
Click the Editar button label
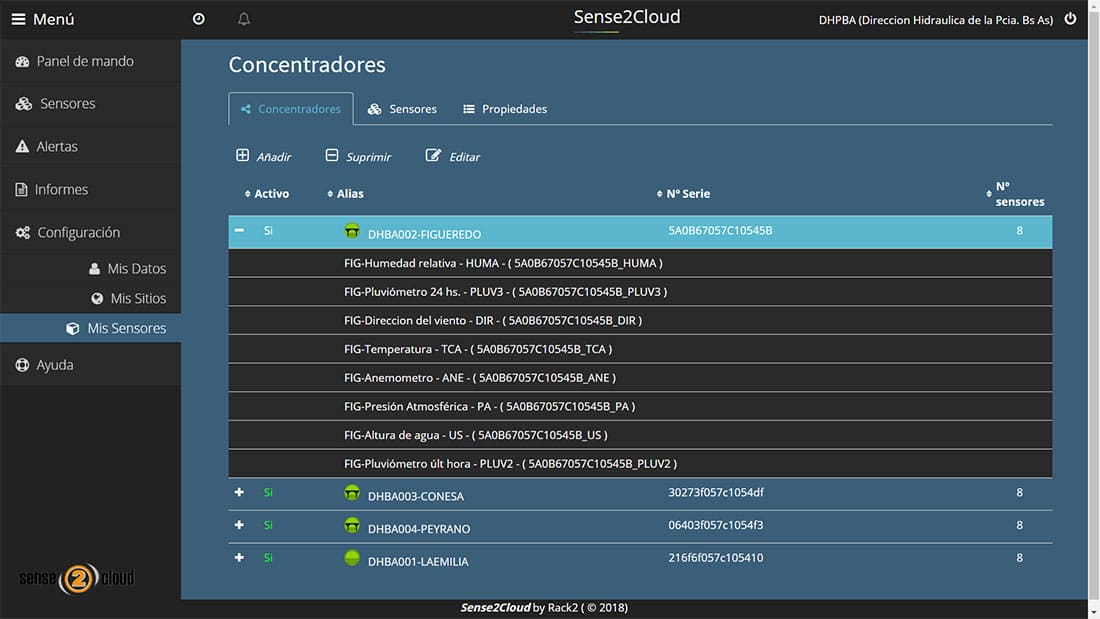pyautogui.click(x=464, y=157)
